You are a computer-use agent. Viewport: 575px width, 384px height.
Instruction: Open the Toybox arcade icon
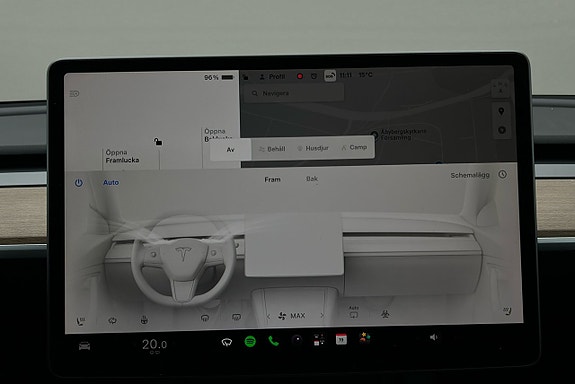(x=365, y=338)
